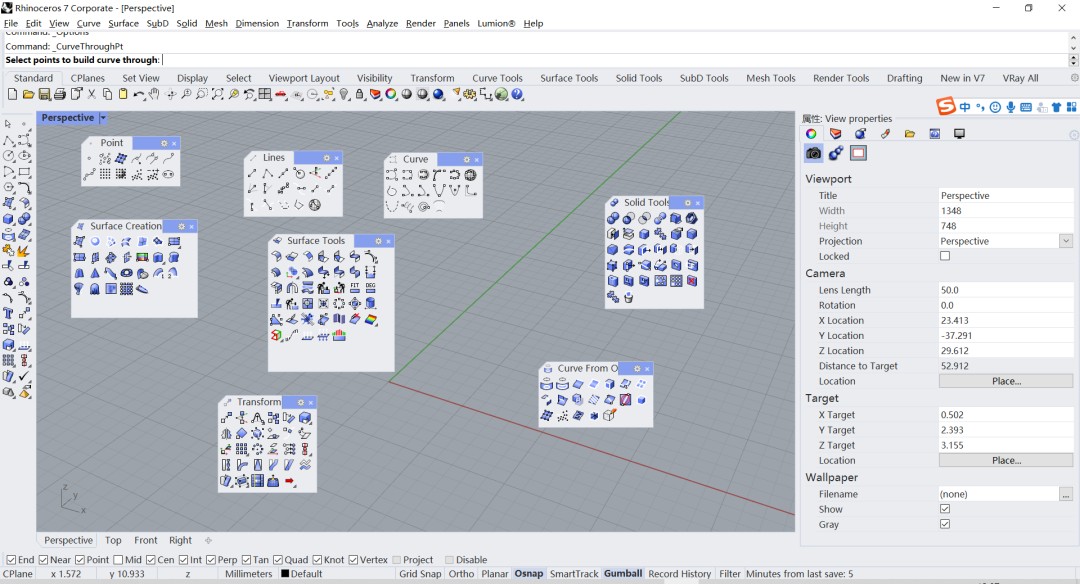The width and height of the screenshot is (1080, 584).
Task: Click the black Default layer color swatch
Action: [x=285, y=574]
